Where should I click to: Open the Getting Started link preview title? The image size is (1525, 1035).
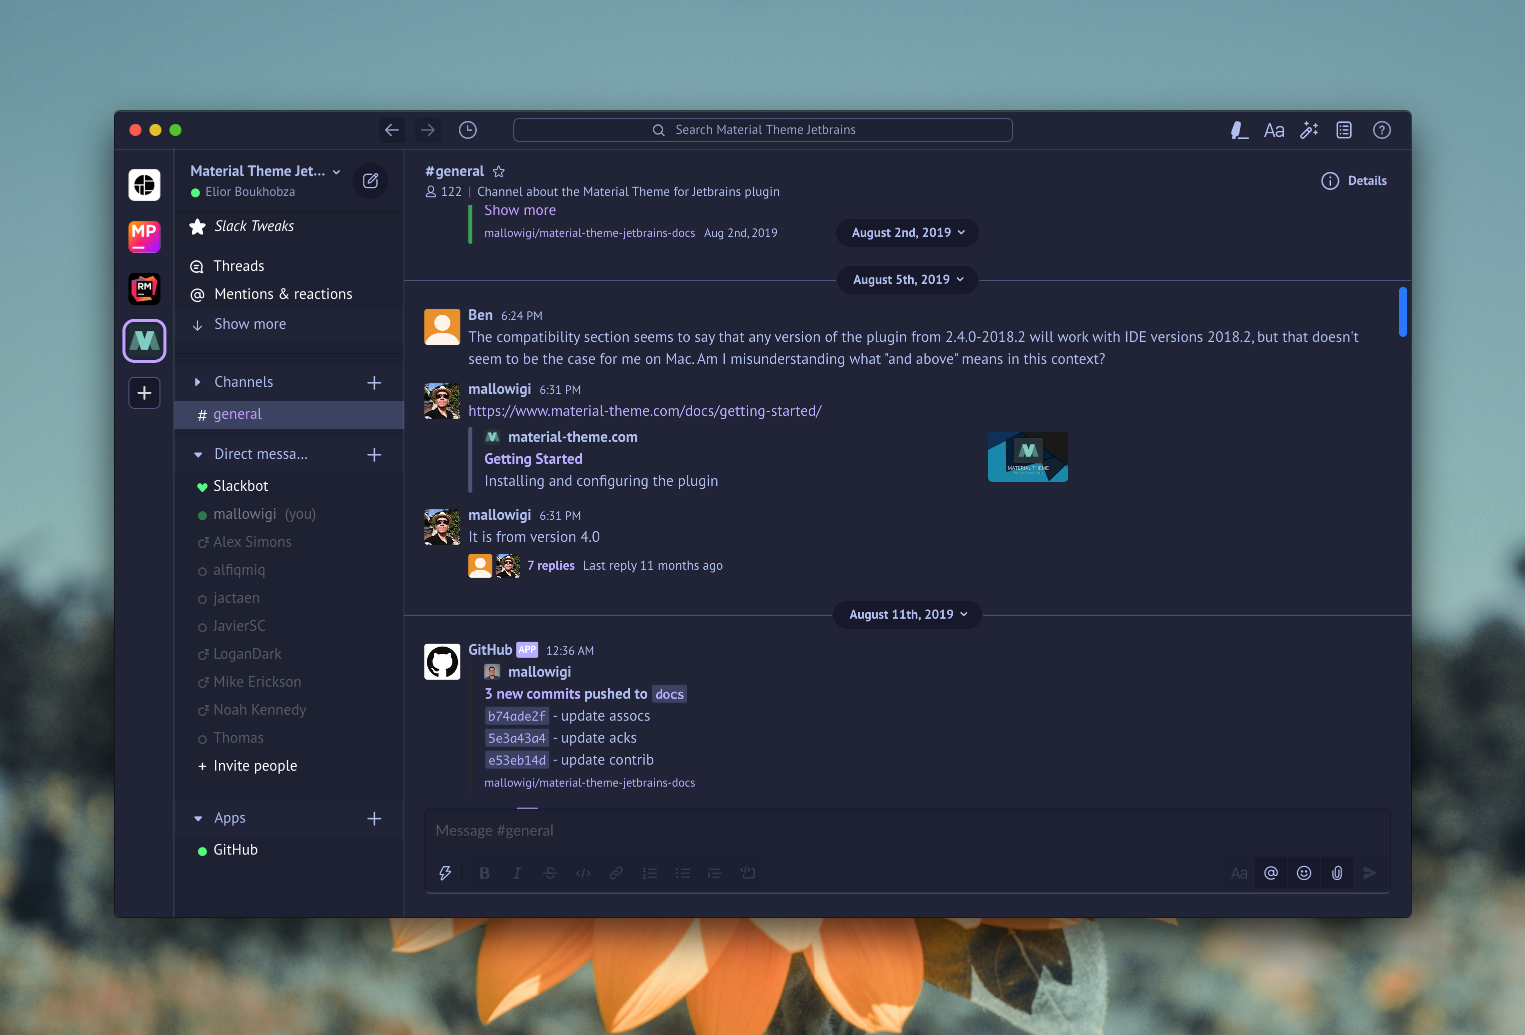click(533, 459)
